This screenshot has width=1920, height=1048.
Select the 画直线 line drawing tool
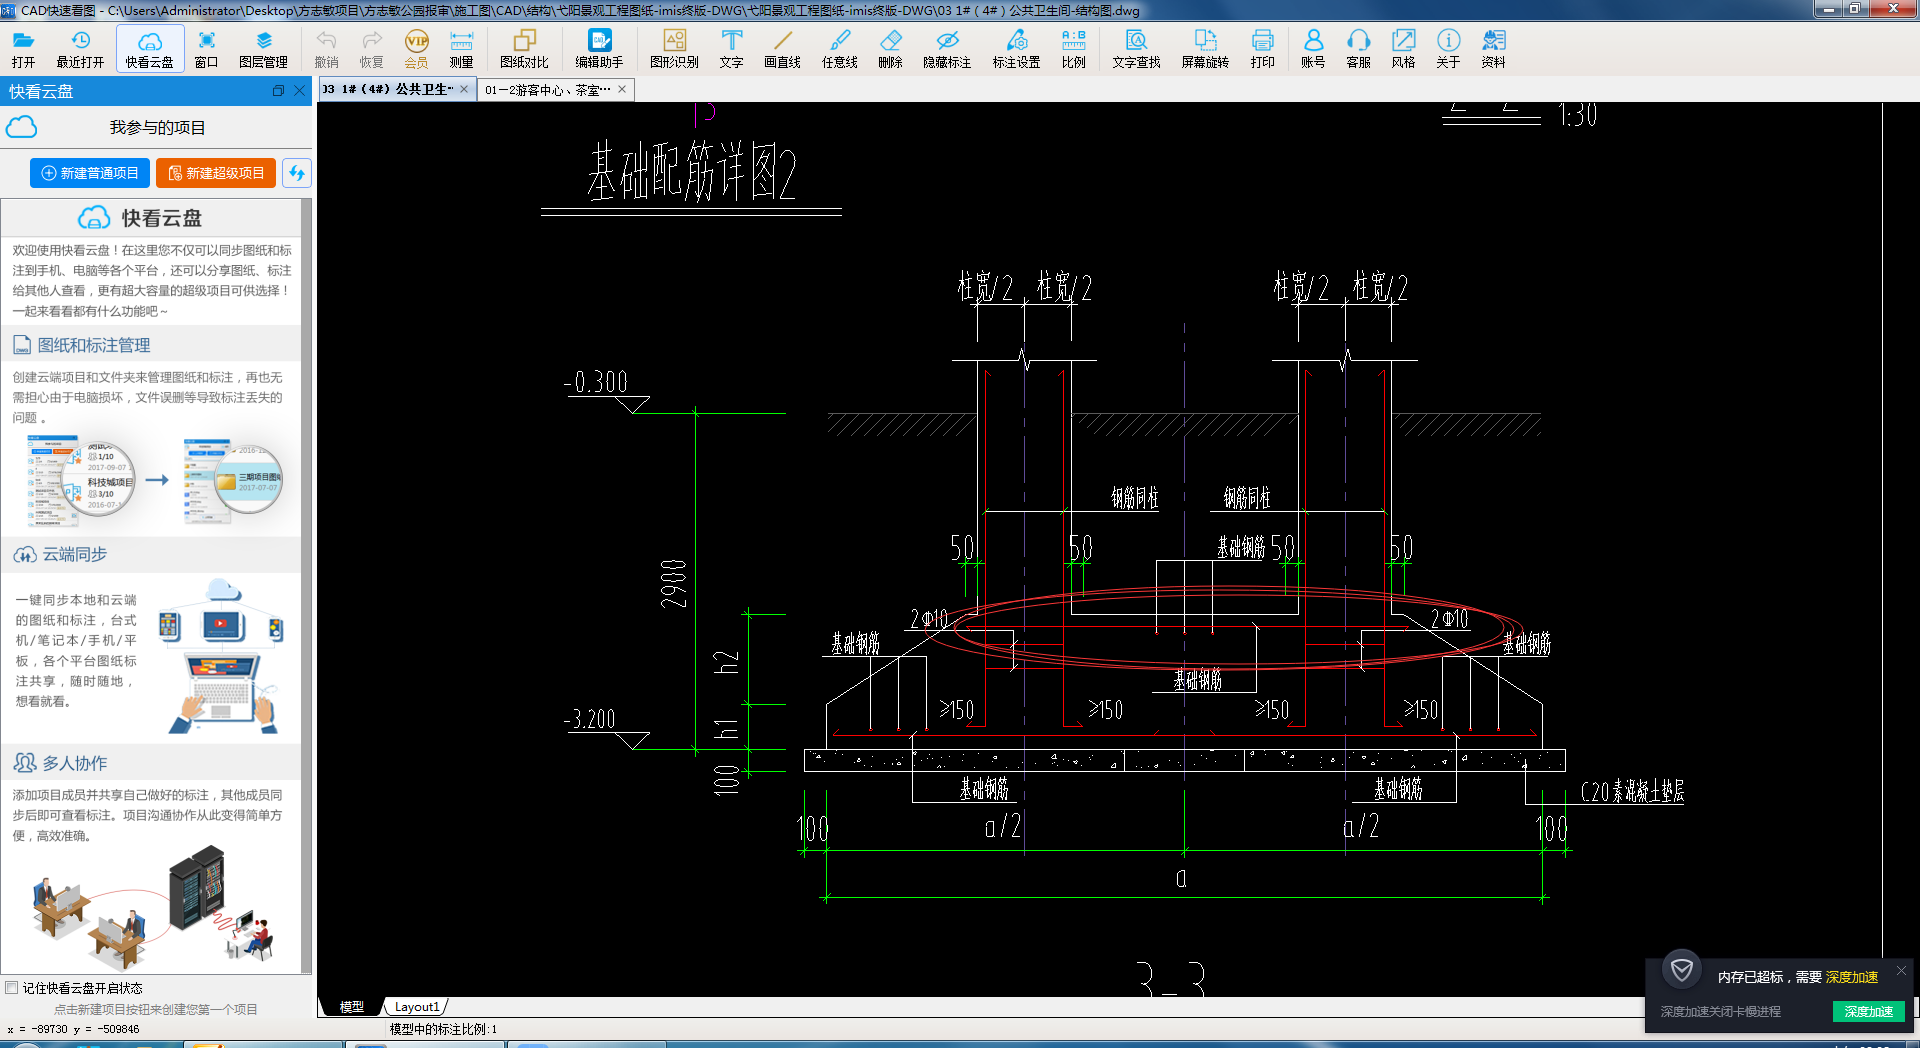coord(782,49)
